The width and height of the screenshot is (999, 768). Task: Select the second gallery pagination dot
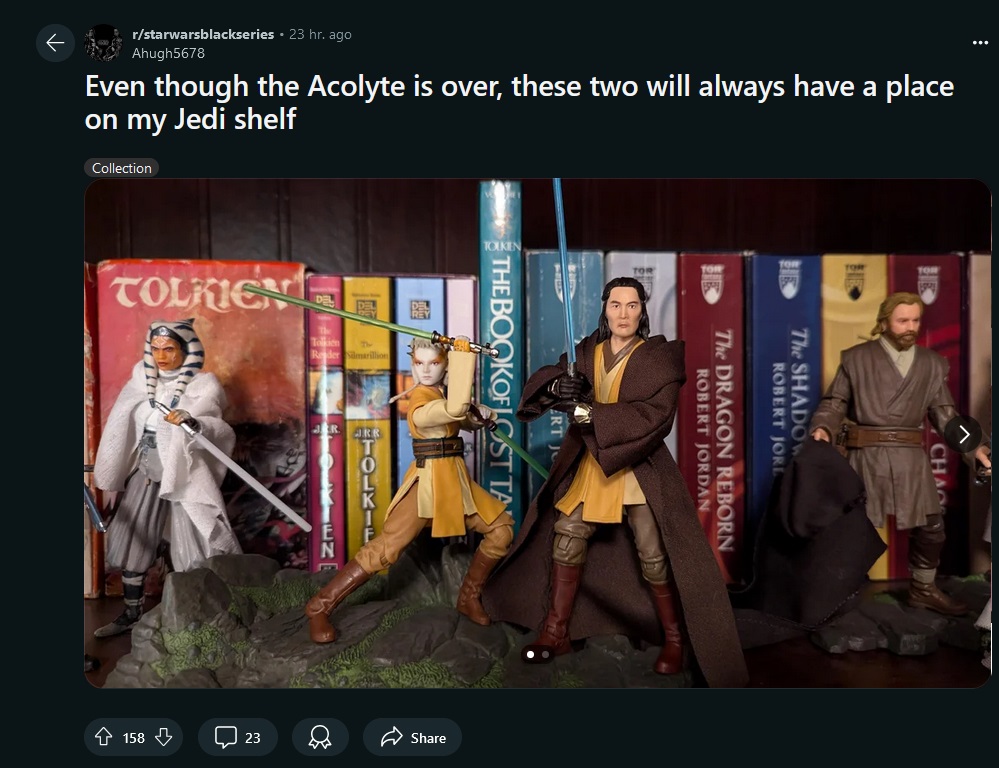pos(545,655)
